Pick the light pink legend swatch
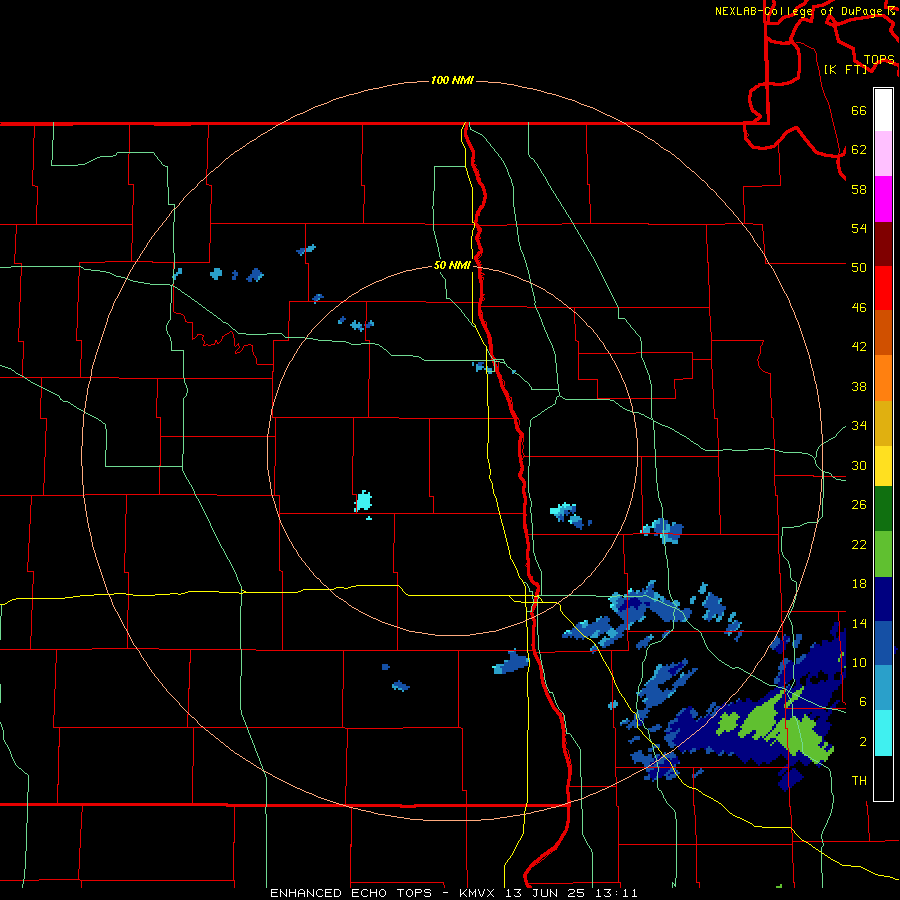The image size is (900, 900). click(883, 154)
